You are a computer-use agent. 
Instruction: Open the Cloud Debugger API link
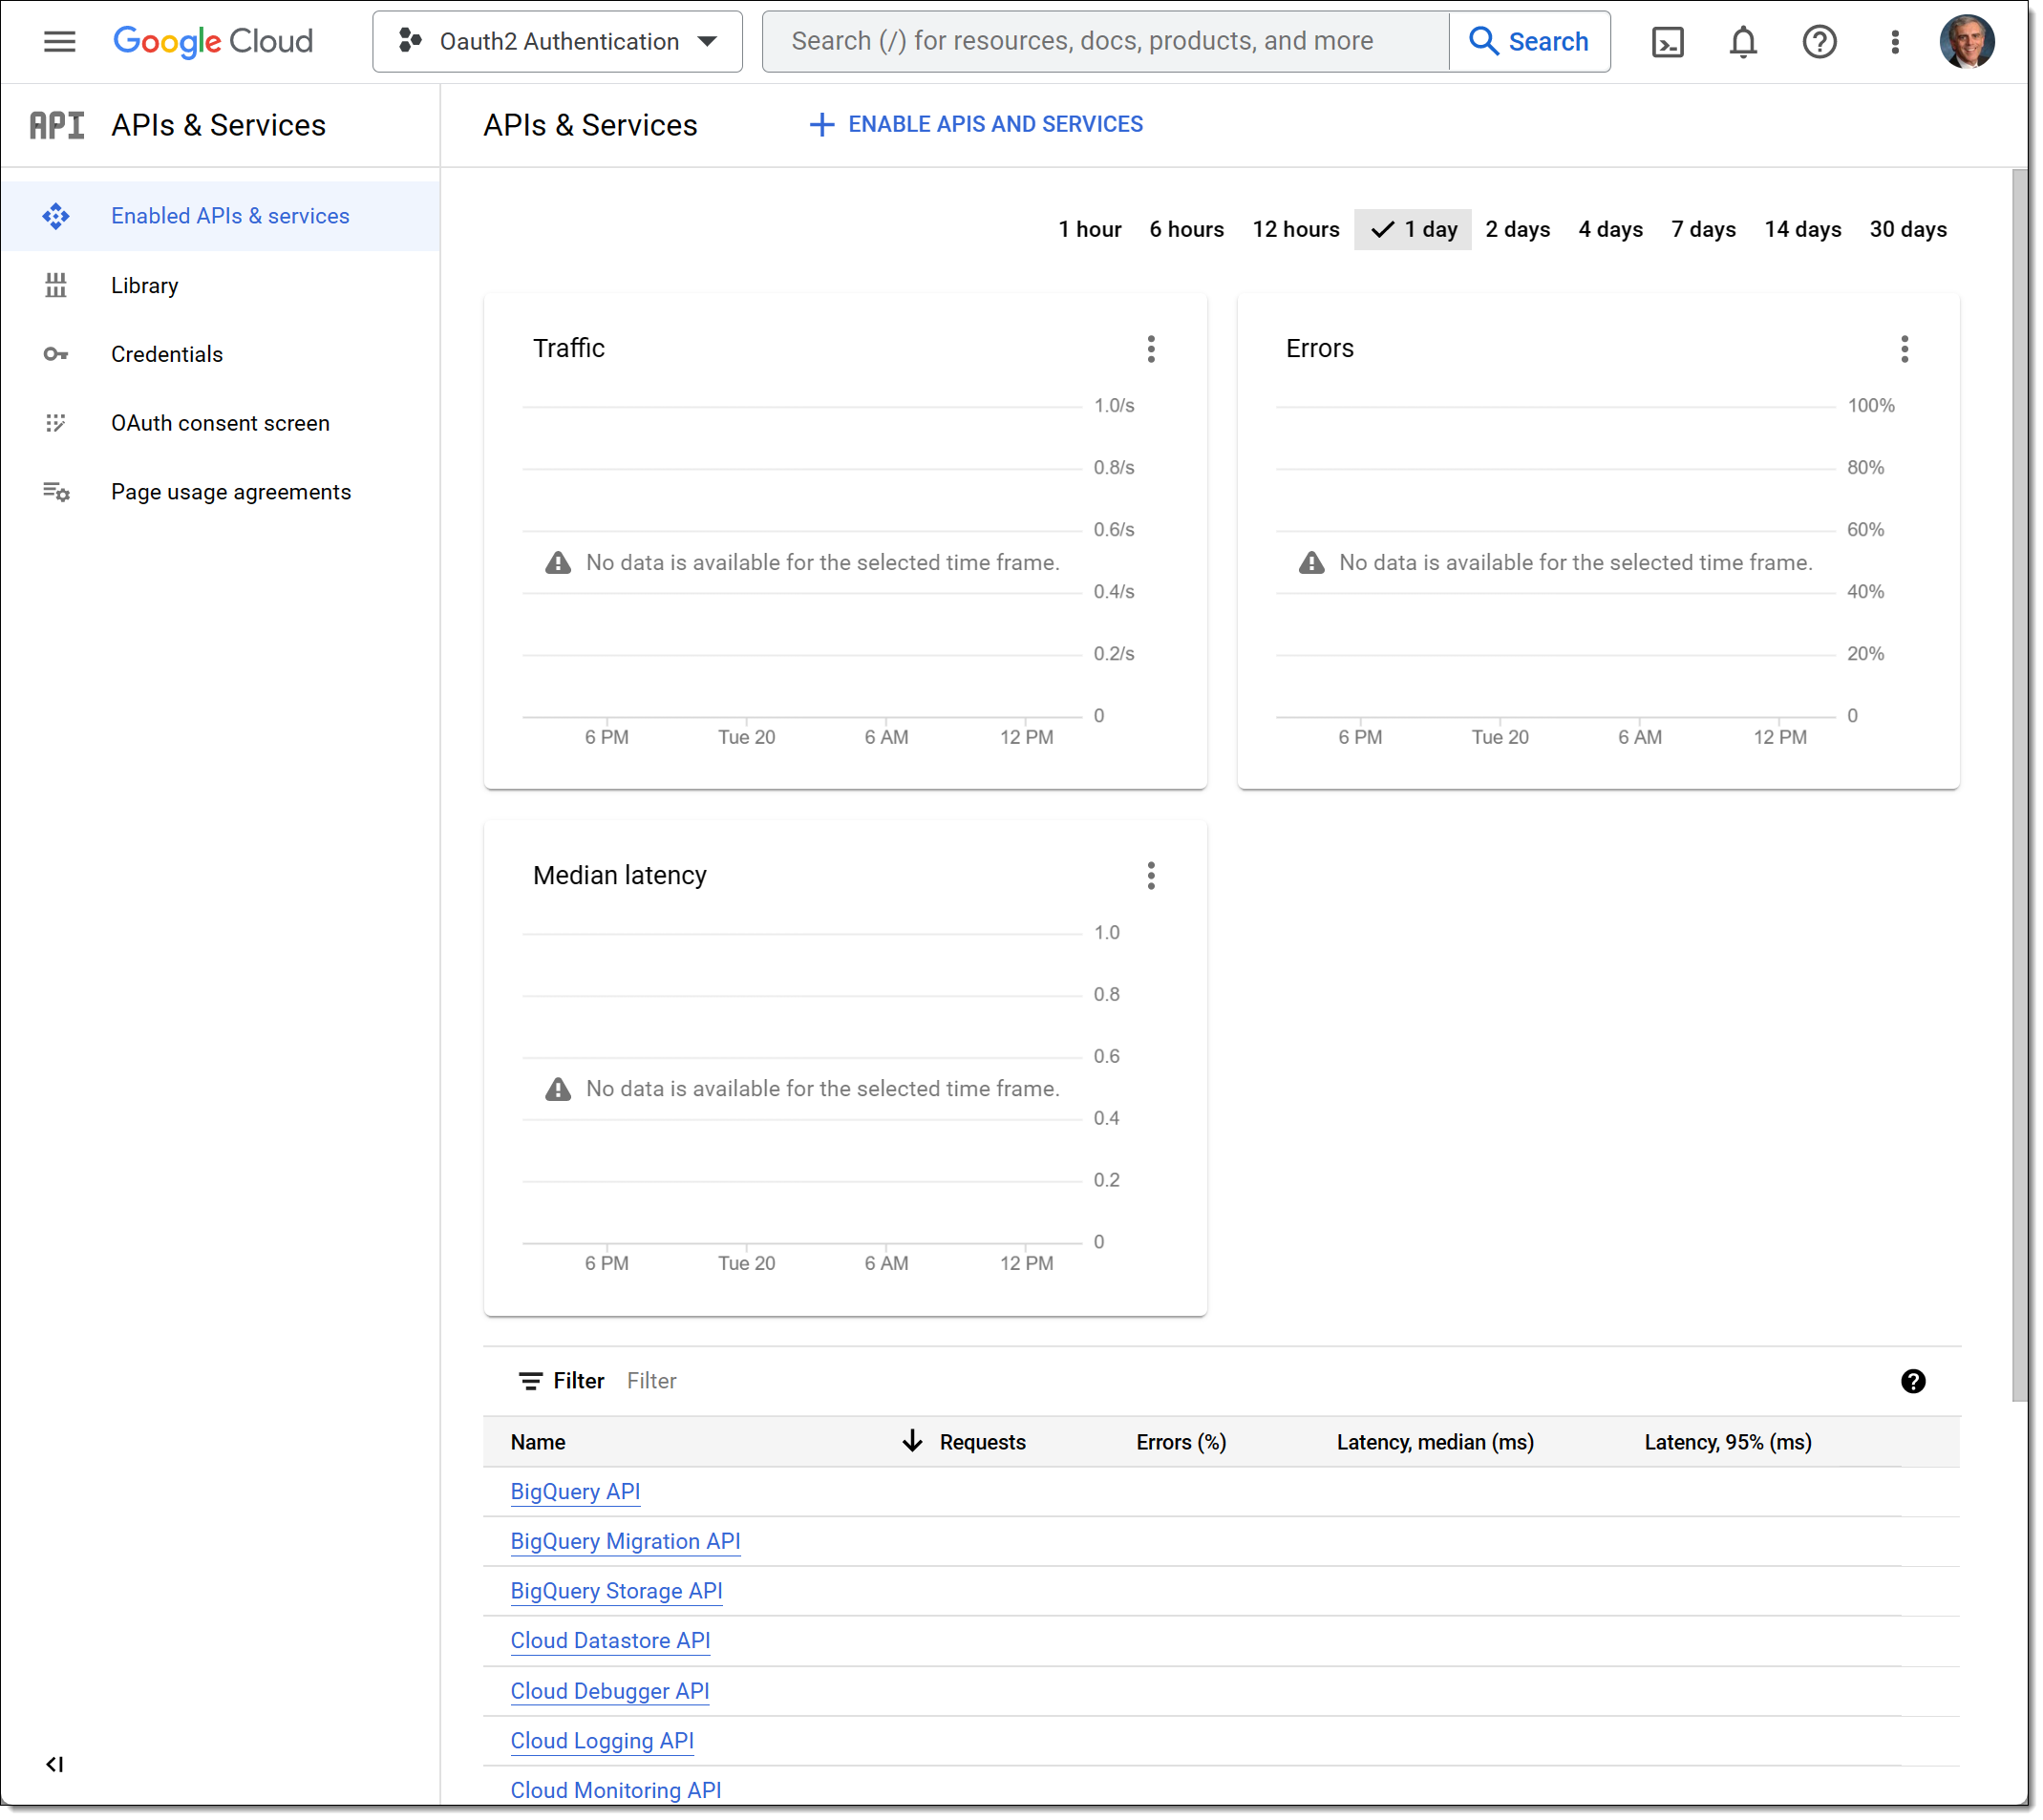click(x=610, y=1691)
